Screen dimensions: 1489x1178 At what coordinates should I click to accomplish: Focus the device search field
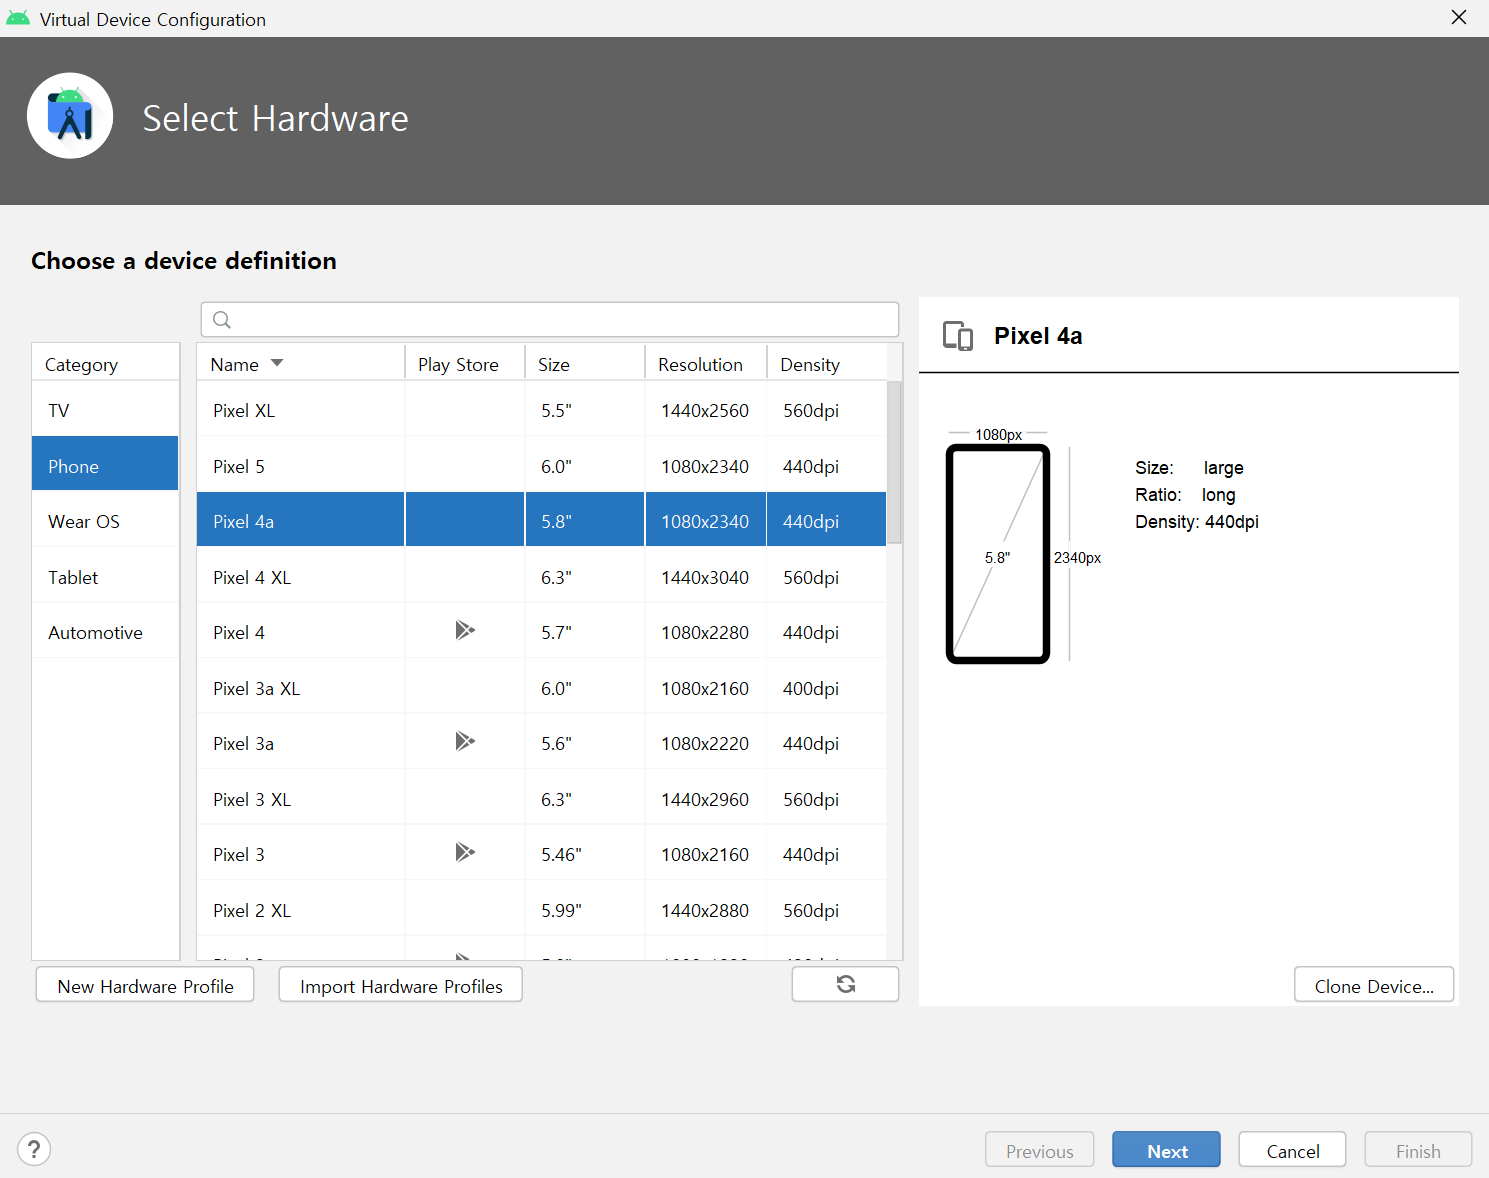[x=550, y=320]
